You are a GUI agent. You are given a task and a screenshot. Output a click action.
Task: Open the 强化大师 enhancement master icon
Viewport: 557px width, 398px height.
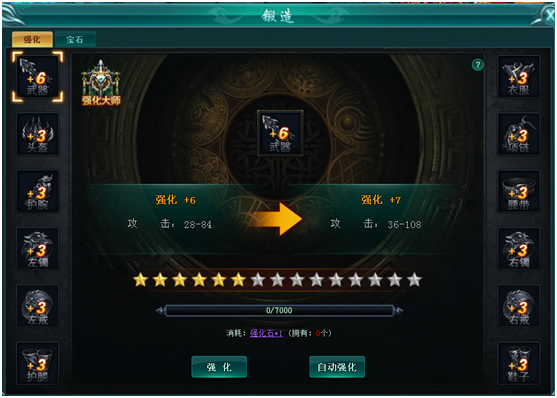101,83
